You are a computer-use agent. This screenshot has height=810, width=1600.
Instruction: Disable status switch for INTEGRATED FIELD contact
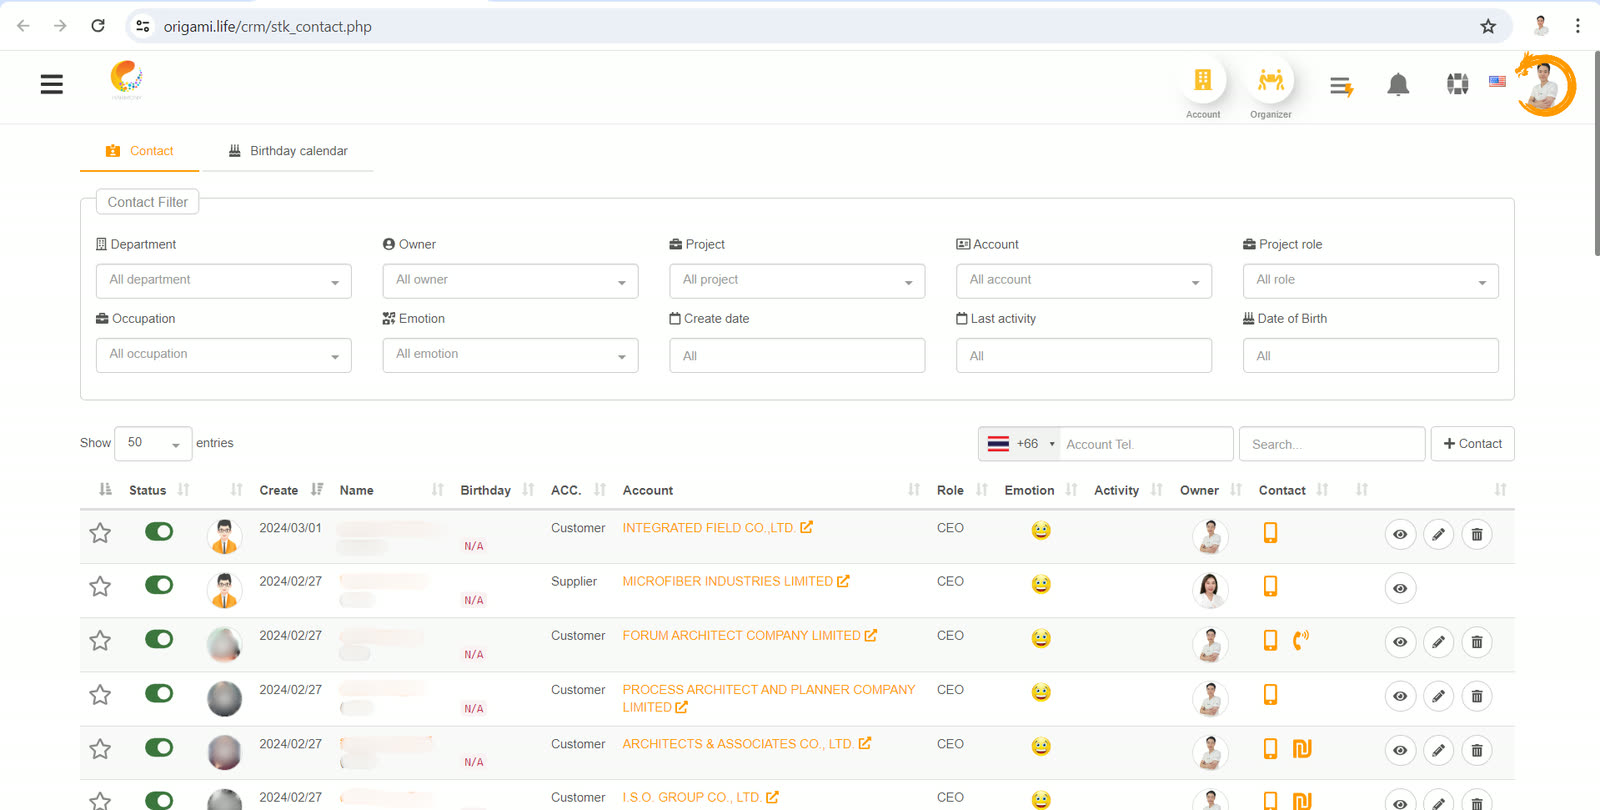[159, 531]
